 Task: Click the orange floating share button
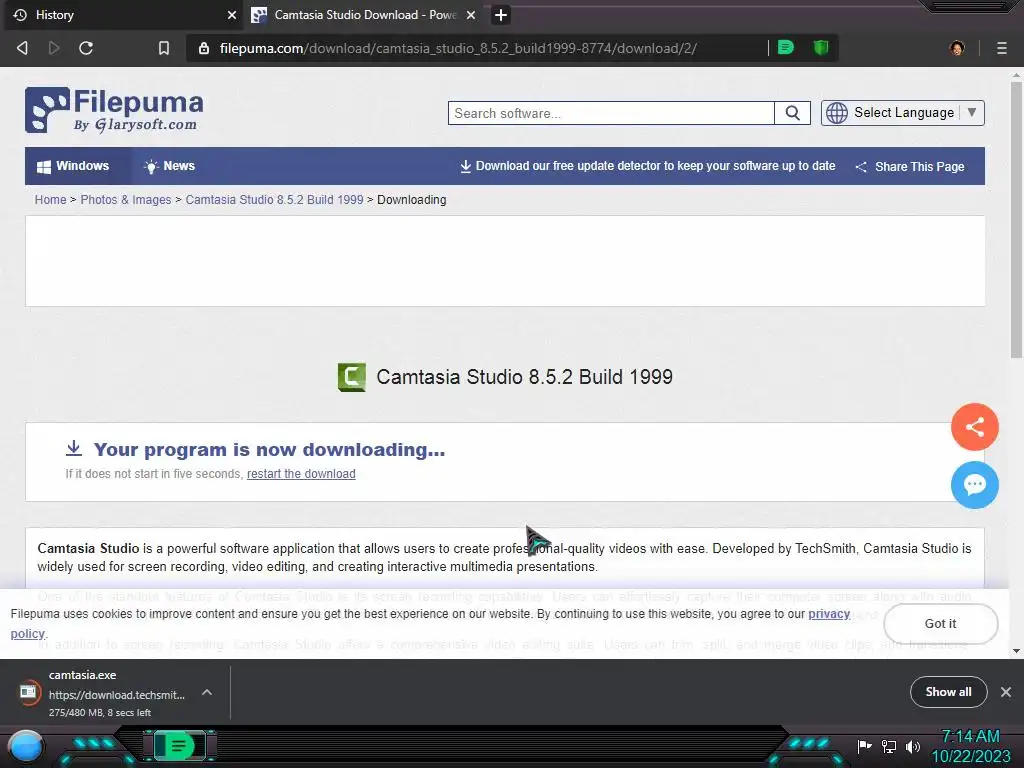(974, 427)
